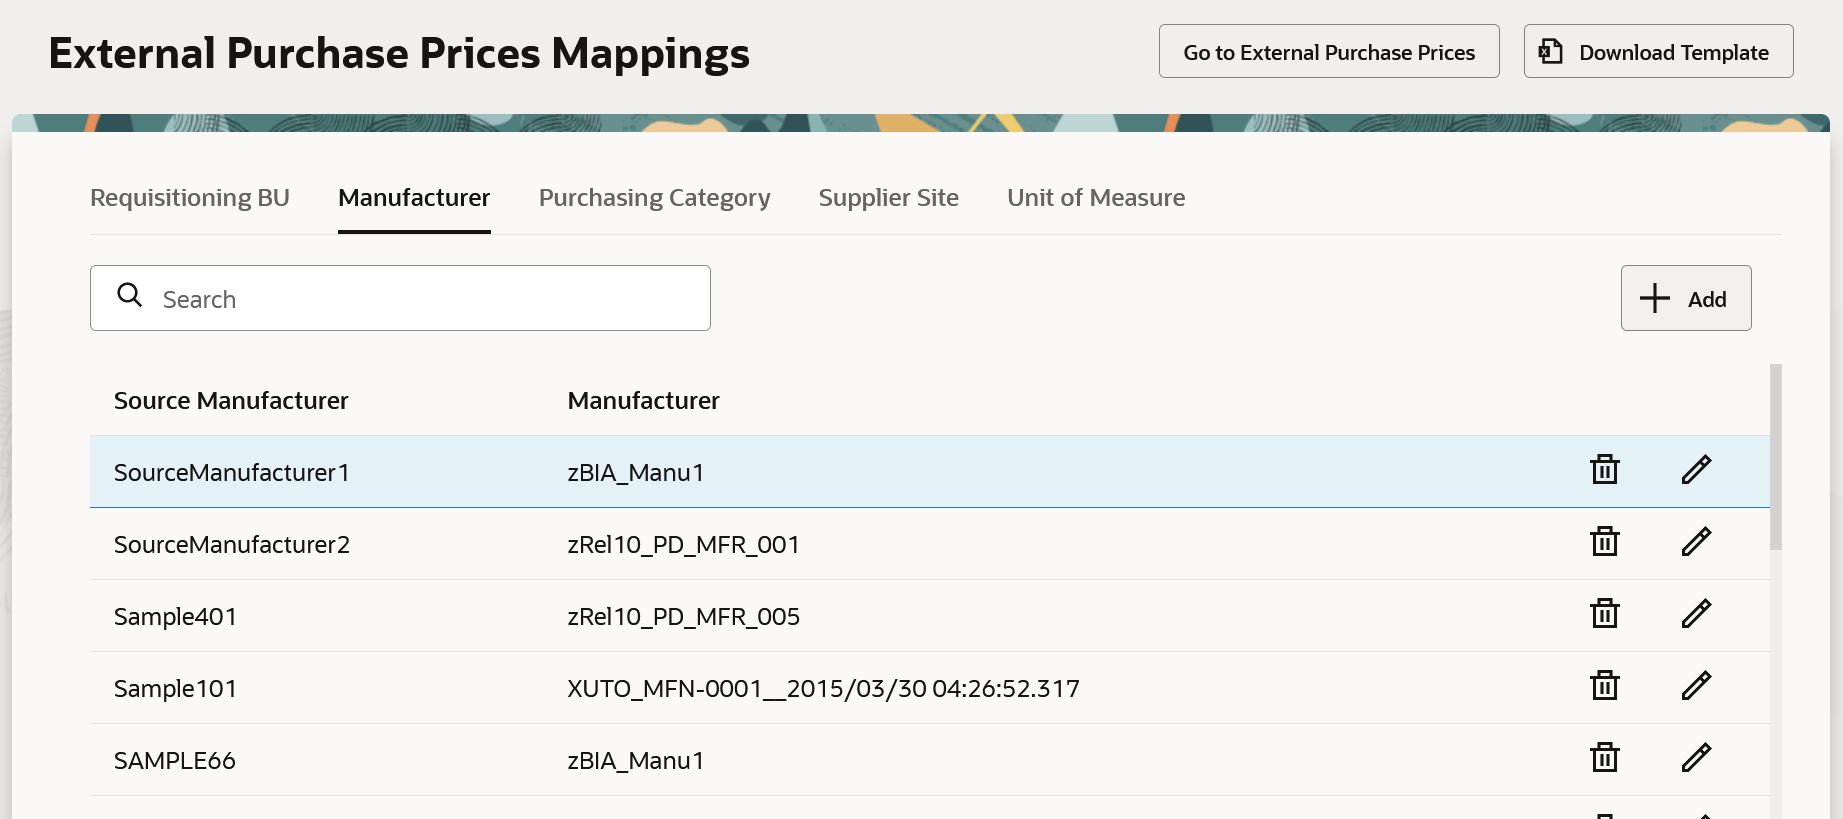Go to the Unit of Measure tab
The width and height of the screenshot is (1843, 819).
[1095, 198]
